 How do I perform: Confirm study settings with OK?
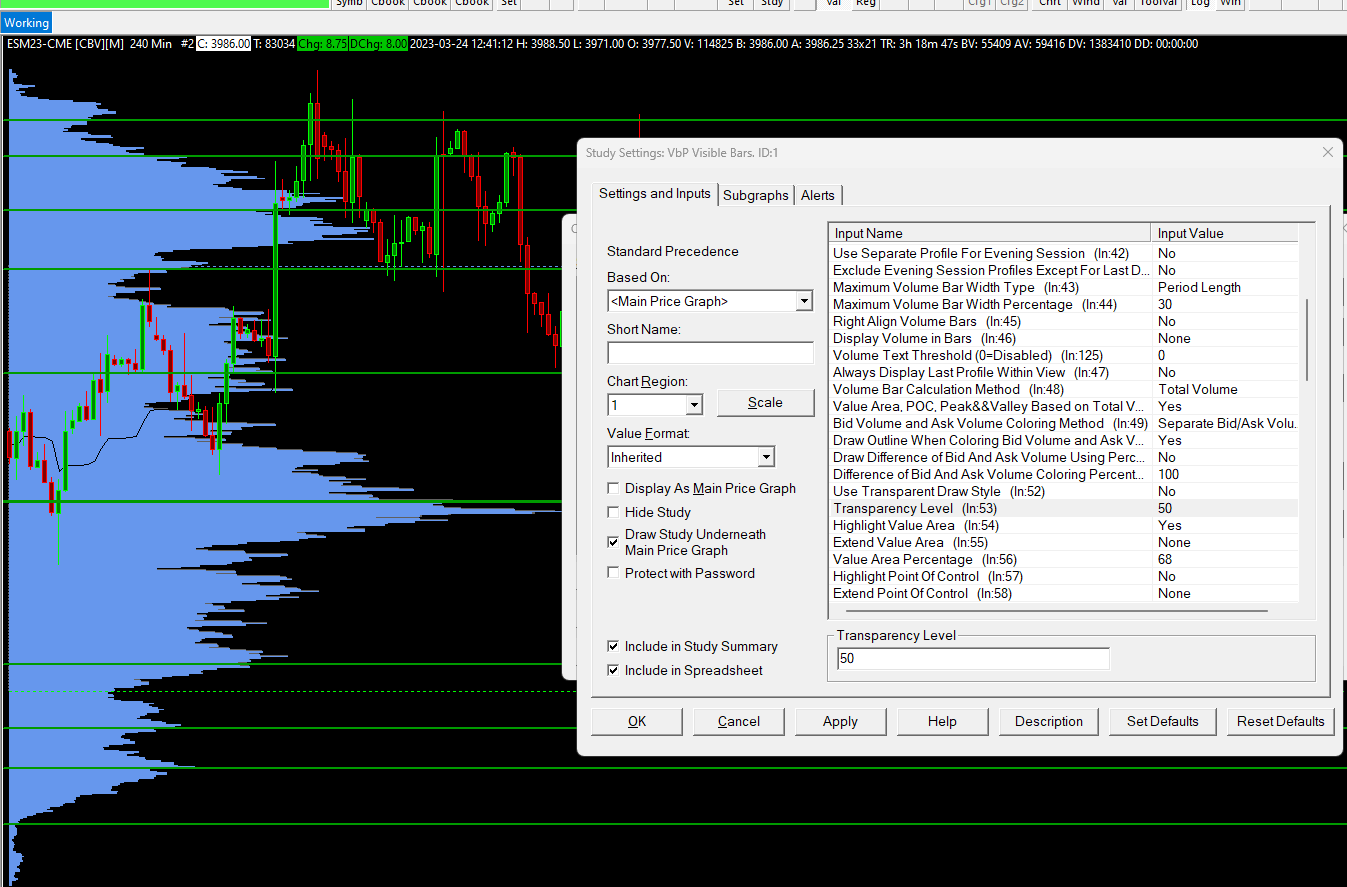tap(637, 721)
